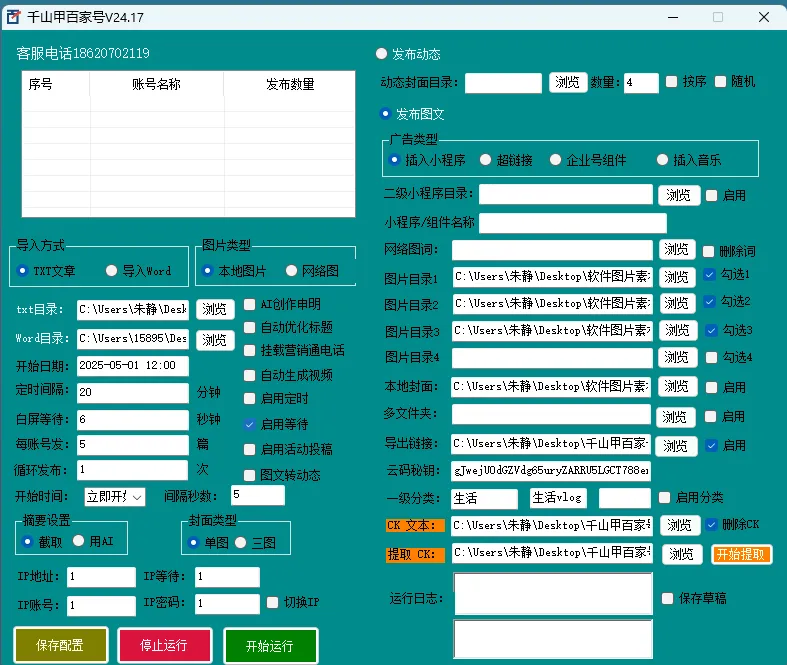Enable 启用活动投稿 checkbox
This screenshot has height=665, width=787.
pos(249,450)
